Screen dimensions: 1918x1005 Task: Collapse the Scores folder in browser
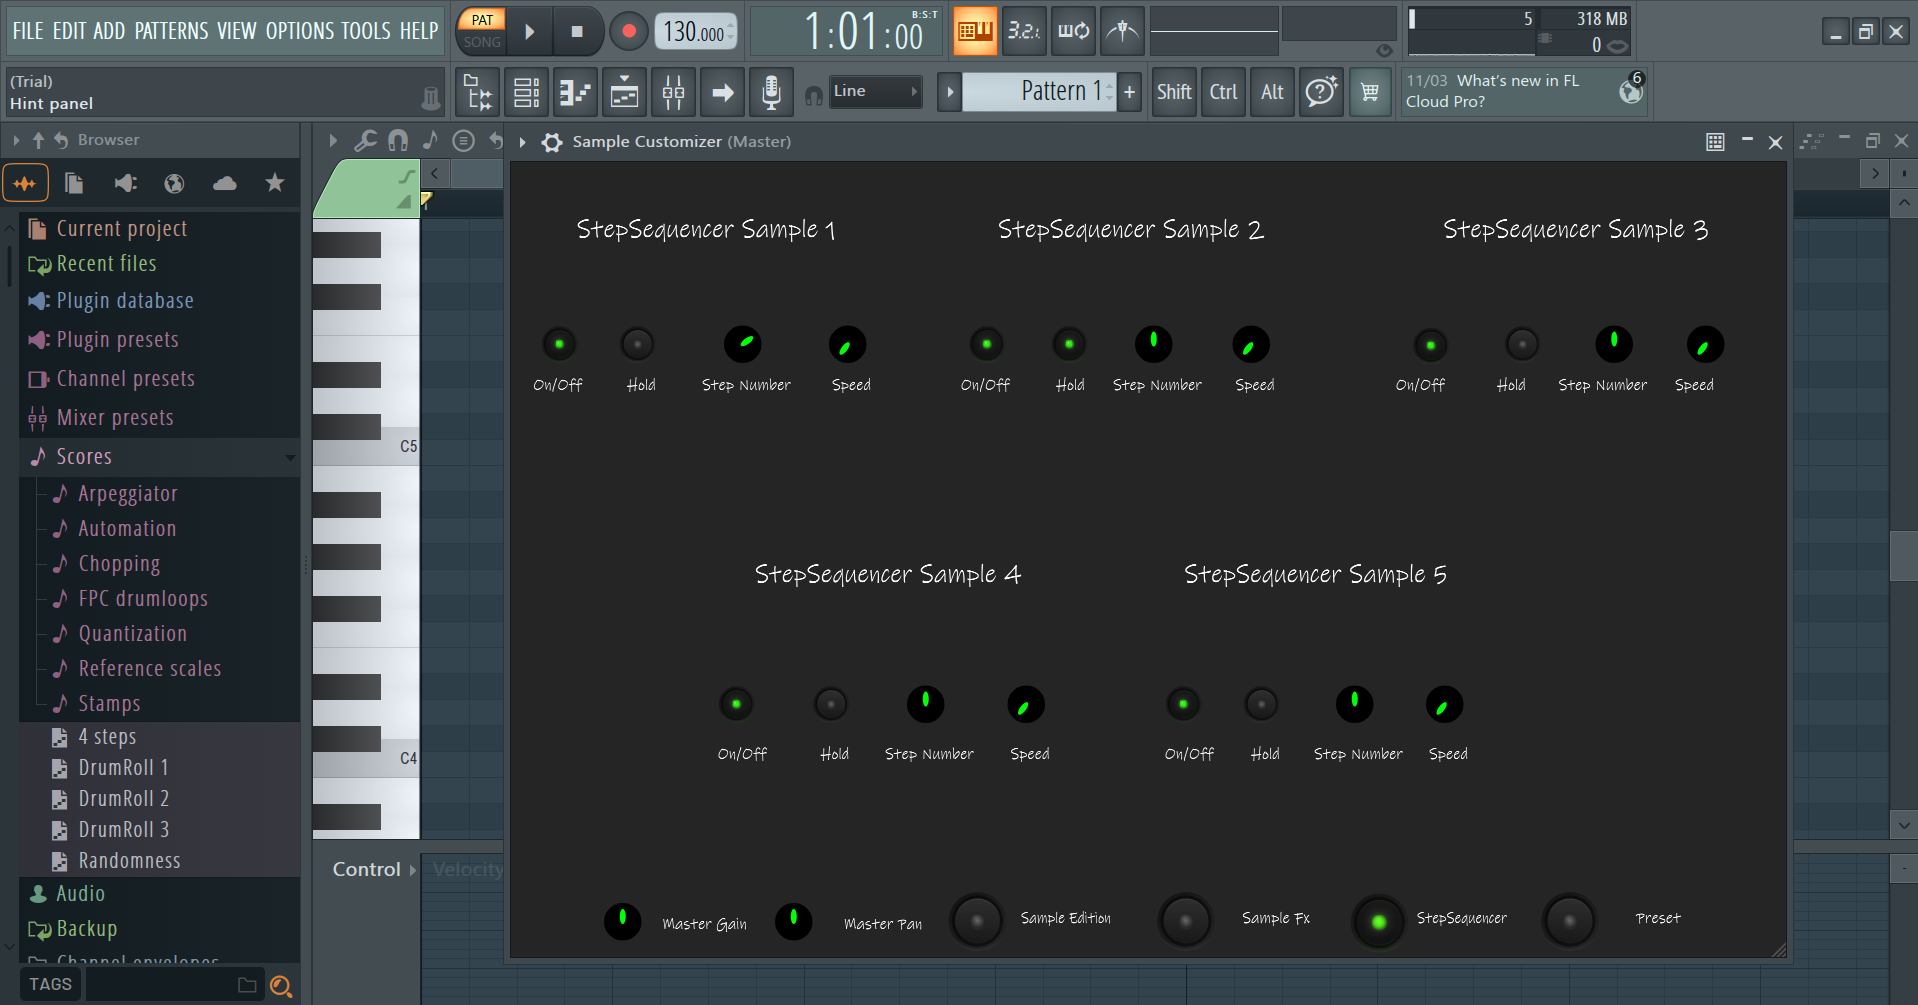(x=84, y=457)
